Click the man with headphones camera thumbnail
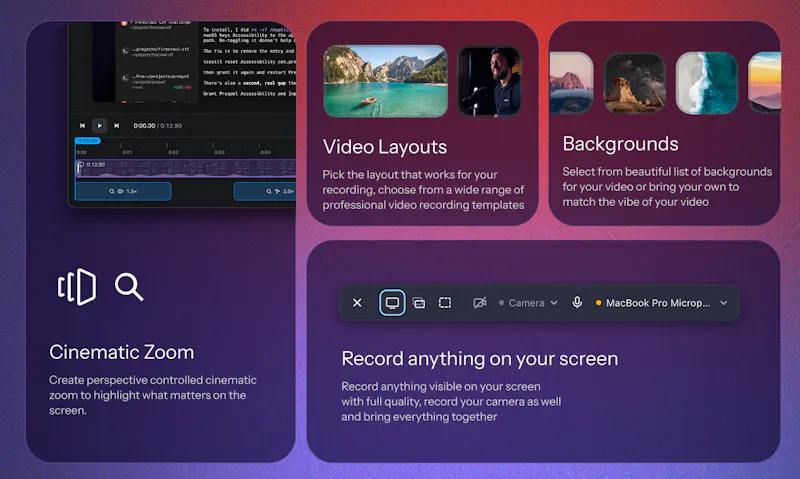Image resolution: width=800 pixels, height=479 pixels. point(490,82)
